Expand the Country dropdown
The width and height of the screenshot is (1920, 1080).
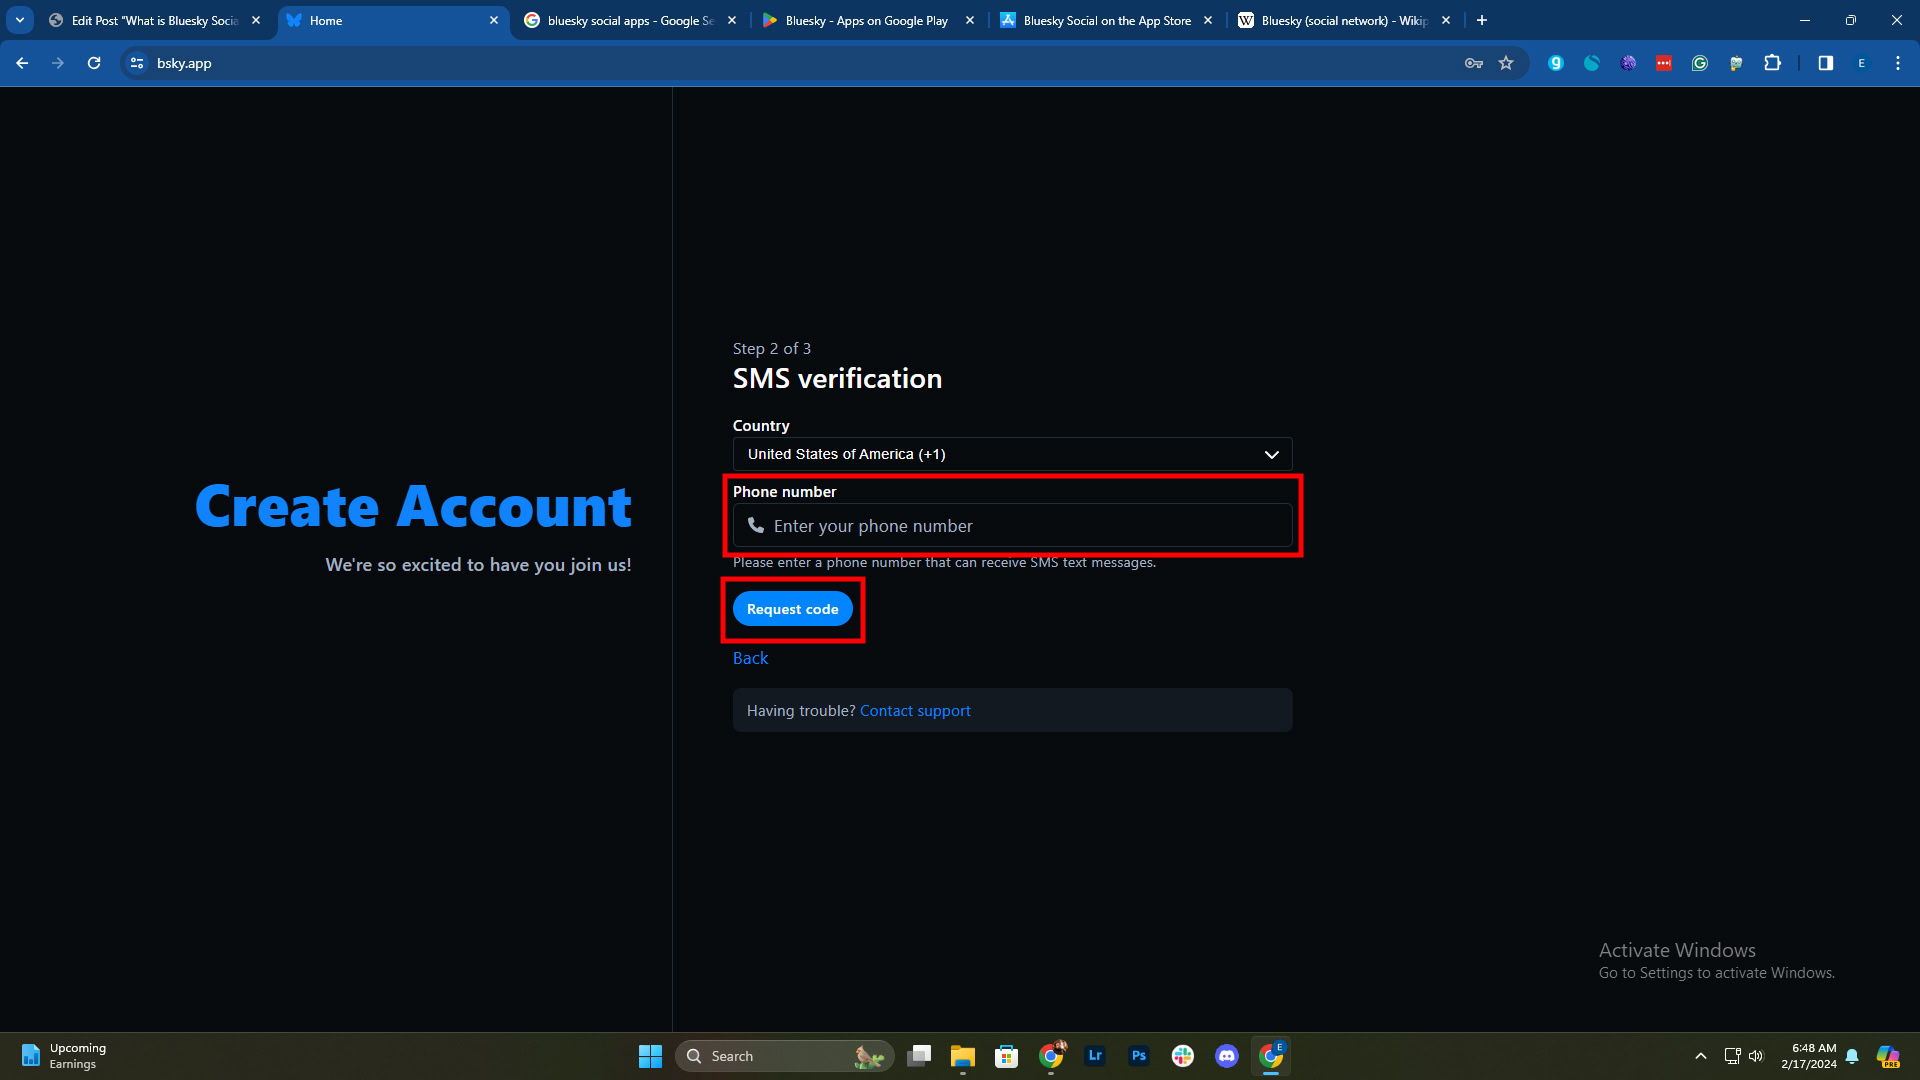point(1012,454)
